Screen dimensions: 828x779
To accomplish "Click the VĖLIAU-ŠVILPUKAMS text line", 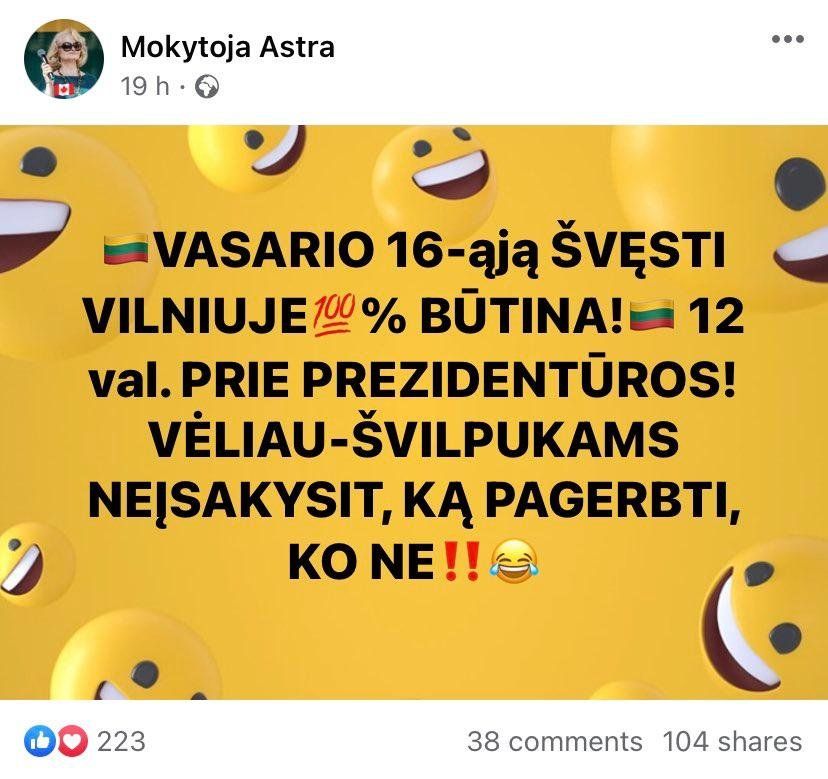I will 416,440.
